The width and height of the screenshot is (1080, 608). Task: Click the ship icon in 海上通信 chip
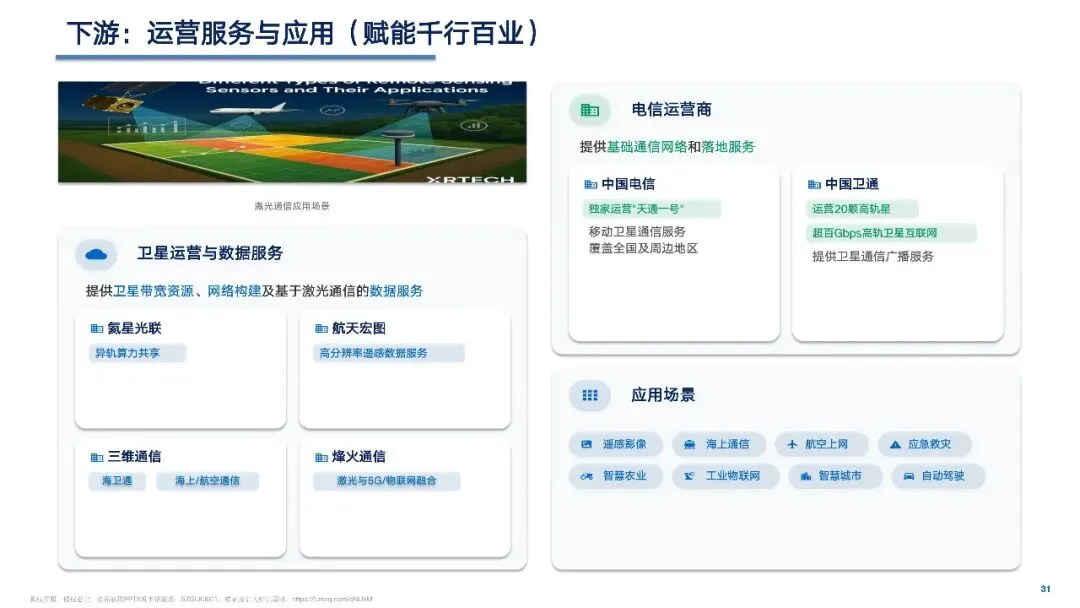coord(689,444)
